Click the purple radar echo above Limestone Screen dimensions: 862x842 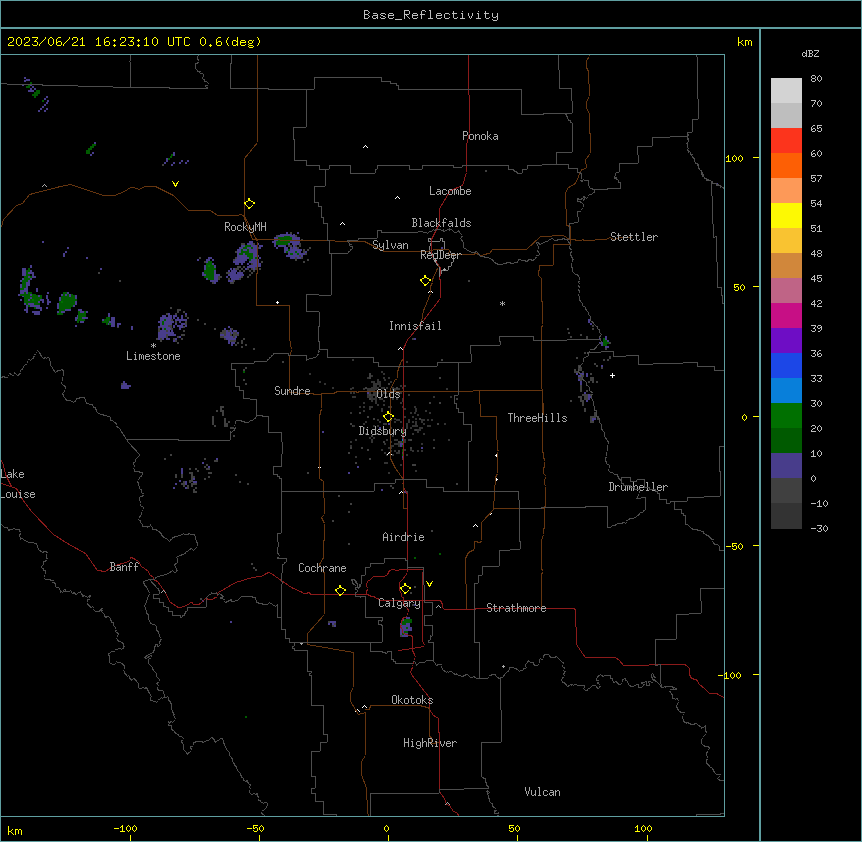coord(173,325)
